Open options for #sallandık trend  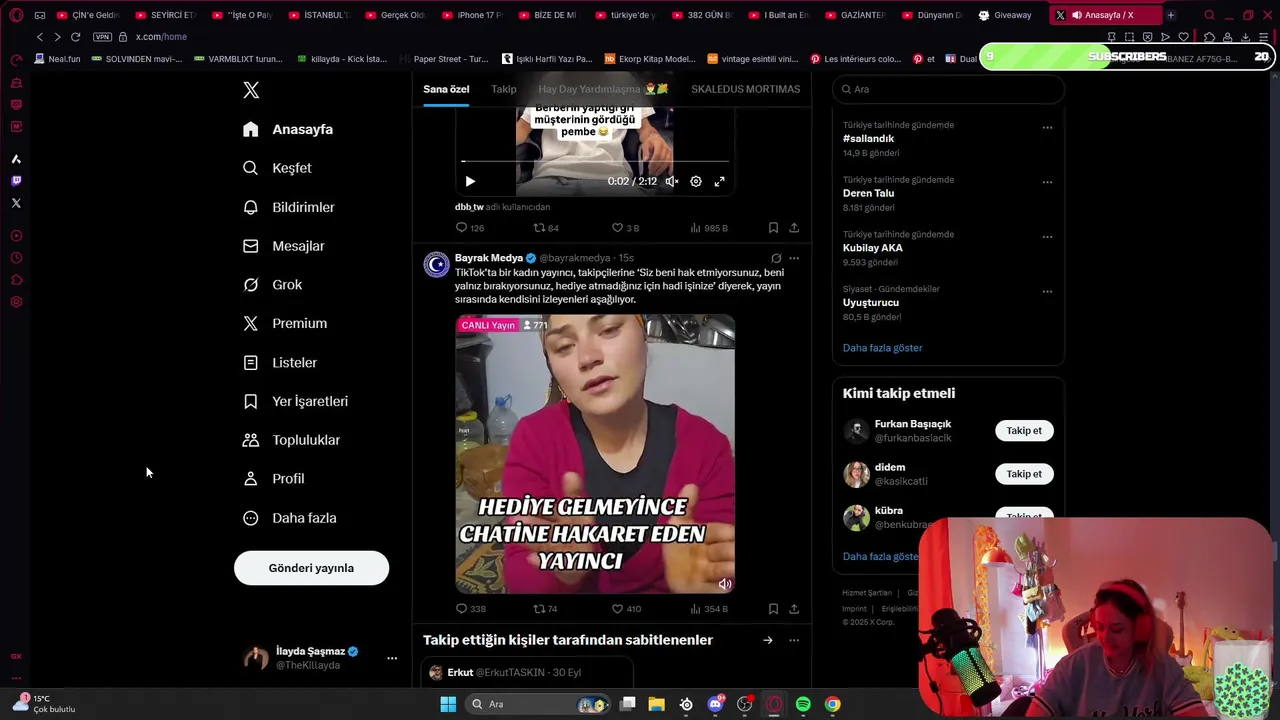click(1047, 127)
